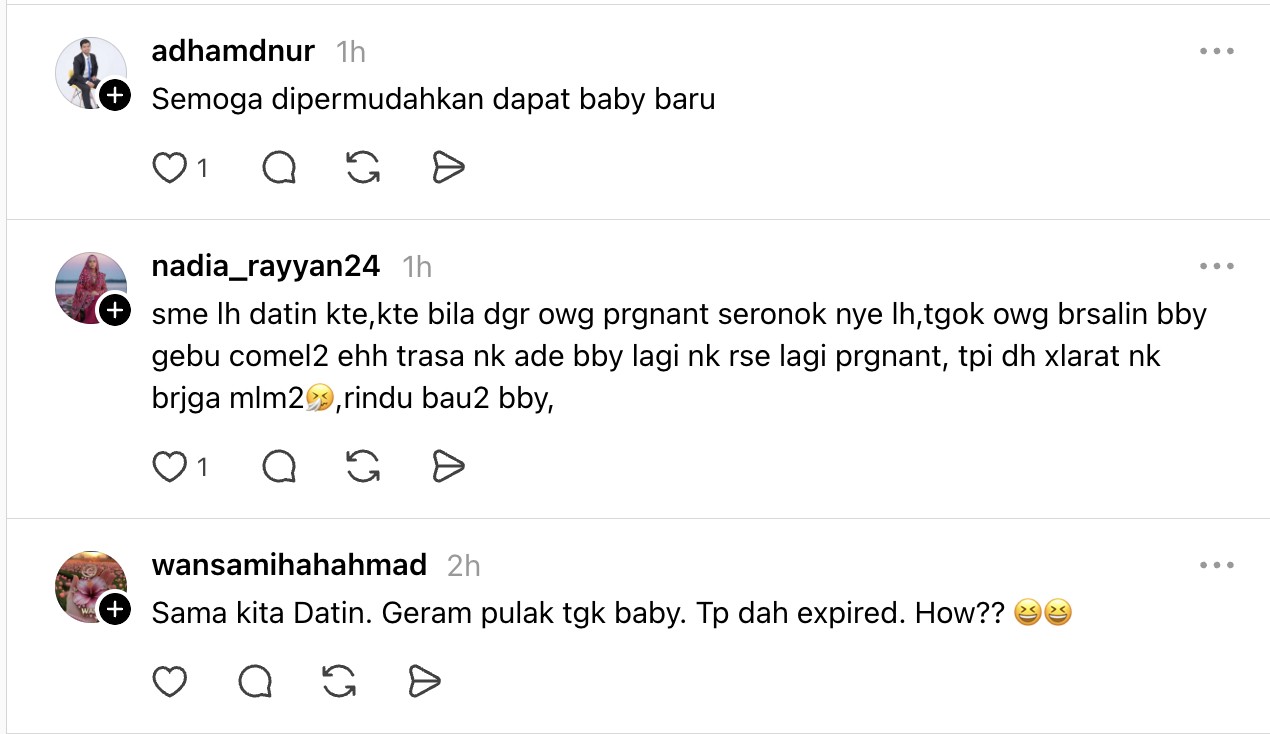Share wansamihahahmad's comment
The image size is (1270, 734).
pyautogui.click(x=425, y=682)
